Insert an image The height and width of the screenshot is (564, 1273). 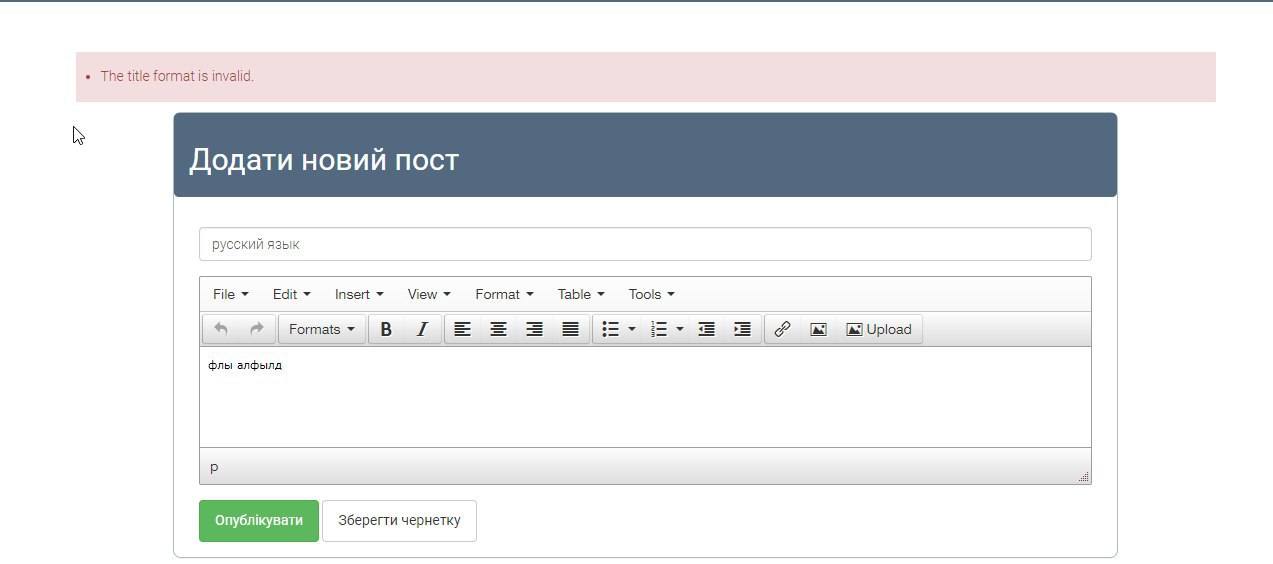pyautogui.click(x=818, y=329)
